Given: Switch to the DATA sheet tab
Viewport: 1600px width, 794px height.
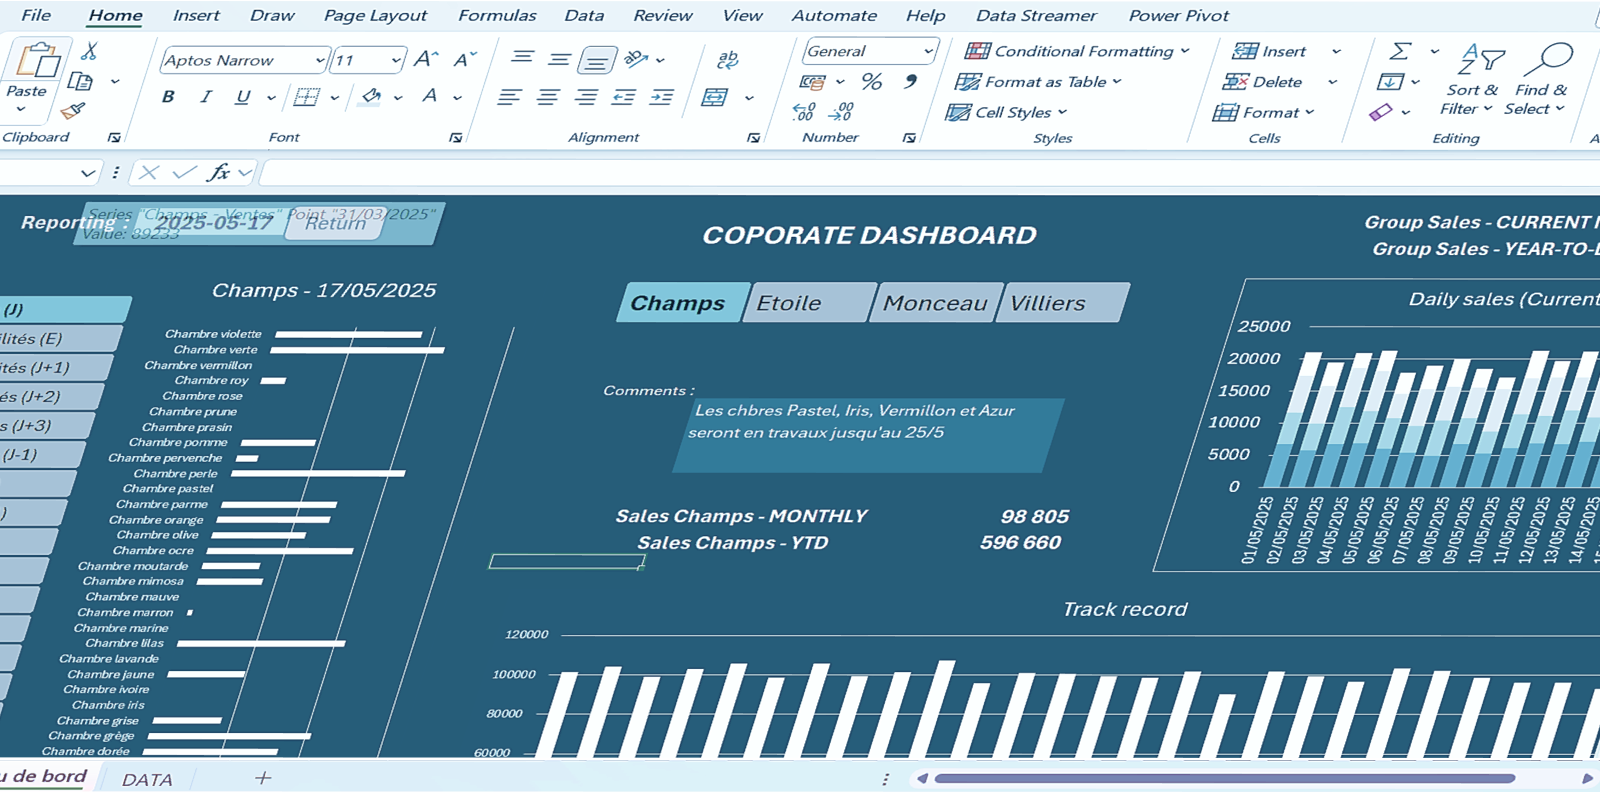Looking at the screenshot, I should (x=147, y=779).
